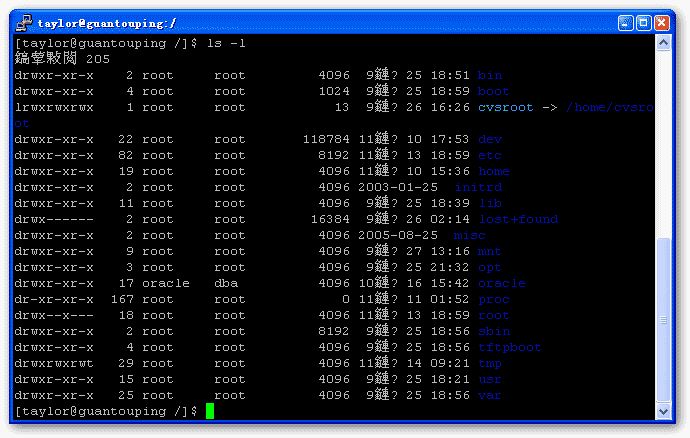The image size is (690, 438).
Task: Click the 'dr-xr-xr-x' permissions string
Action: pos(54,300)
